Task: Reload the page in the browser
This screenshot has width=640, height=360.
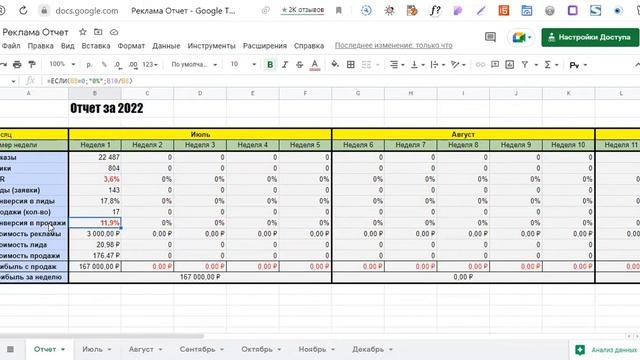Action: [23, 11]
